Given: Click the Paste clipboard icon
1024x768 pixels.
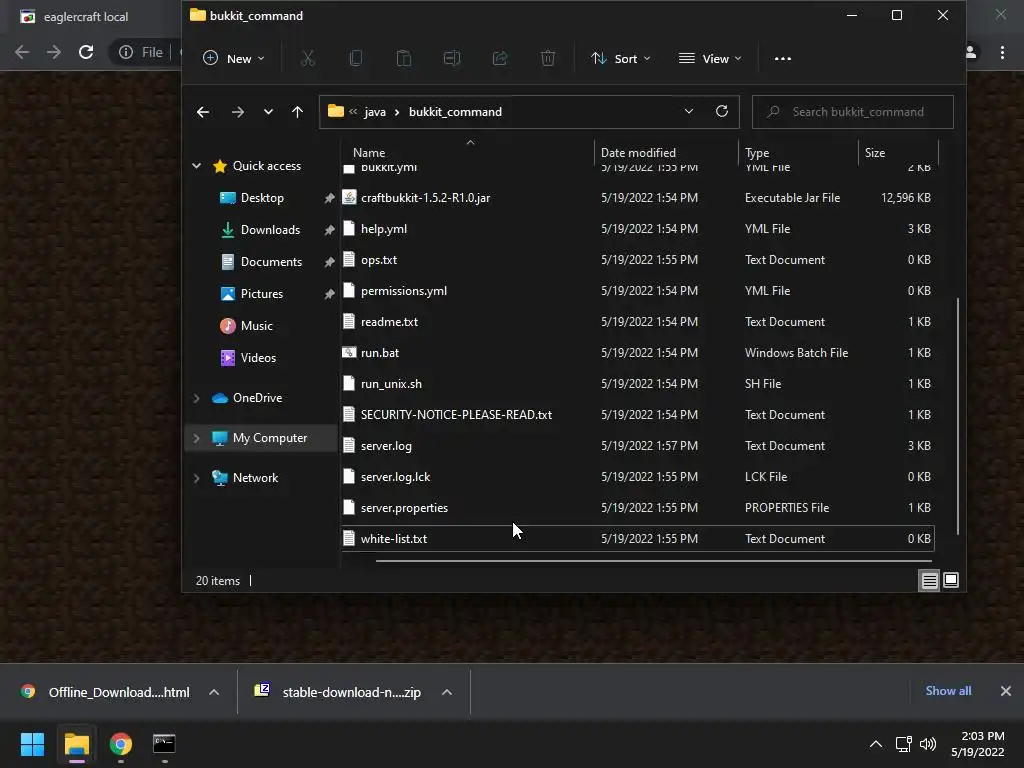Looking at the screenshot, I should [x=404, y=59].
